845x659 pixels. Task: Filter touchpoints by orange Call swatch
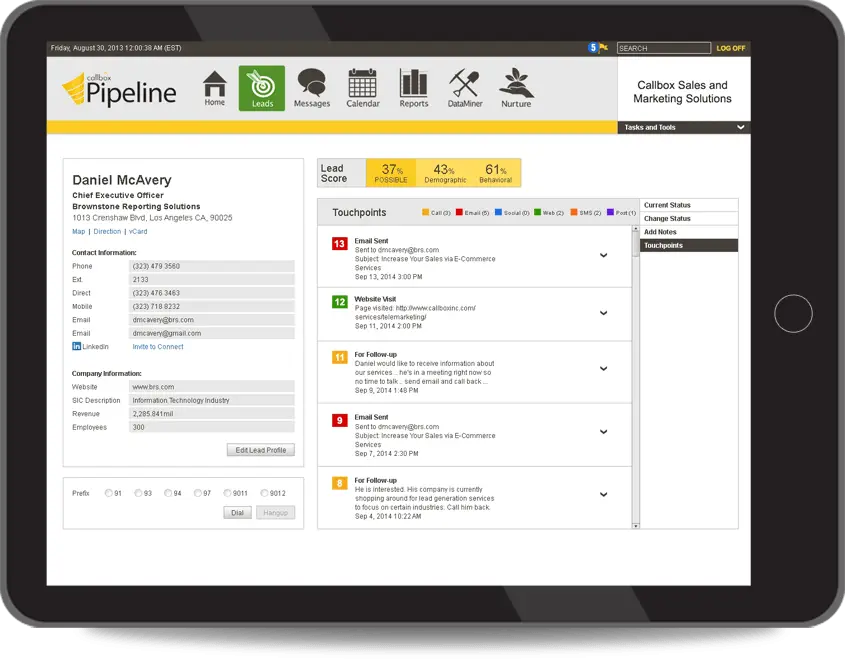pyautogui.click(x=425, y=212)
